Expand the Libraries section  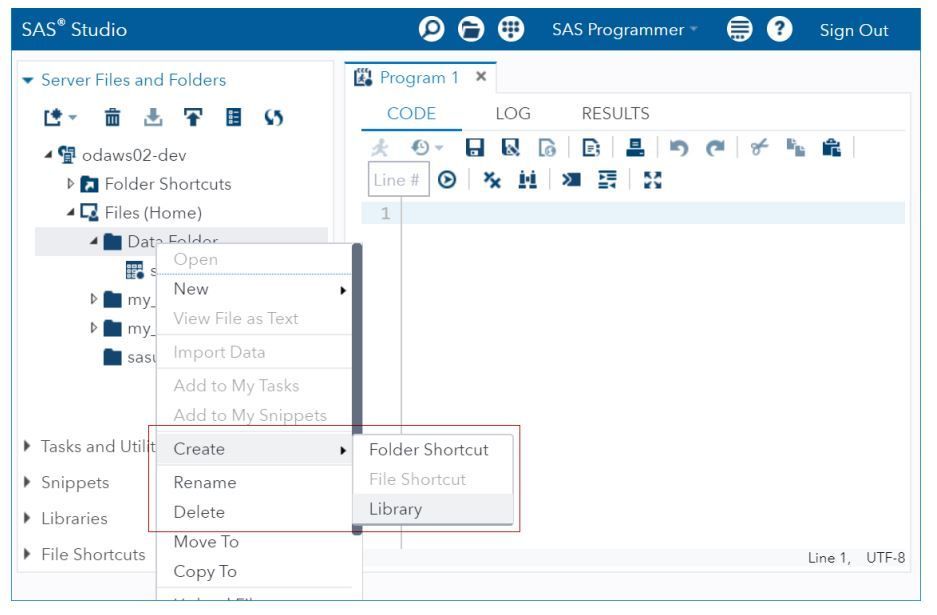(x=27, y=518)
